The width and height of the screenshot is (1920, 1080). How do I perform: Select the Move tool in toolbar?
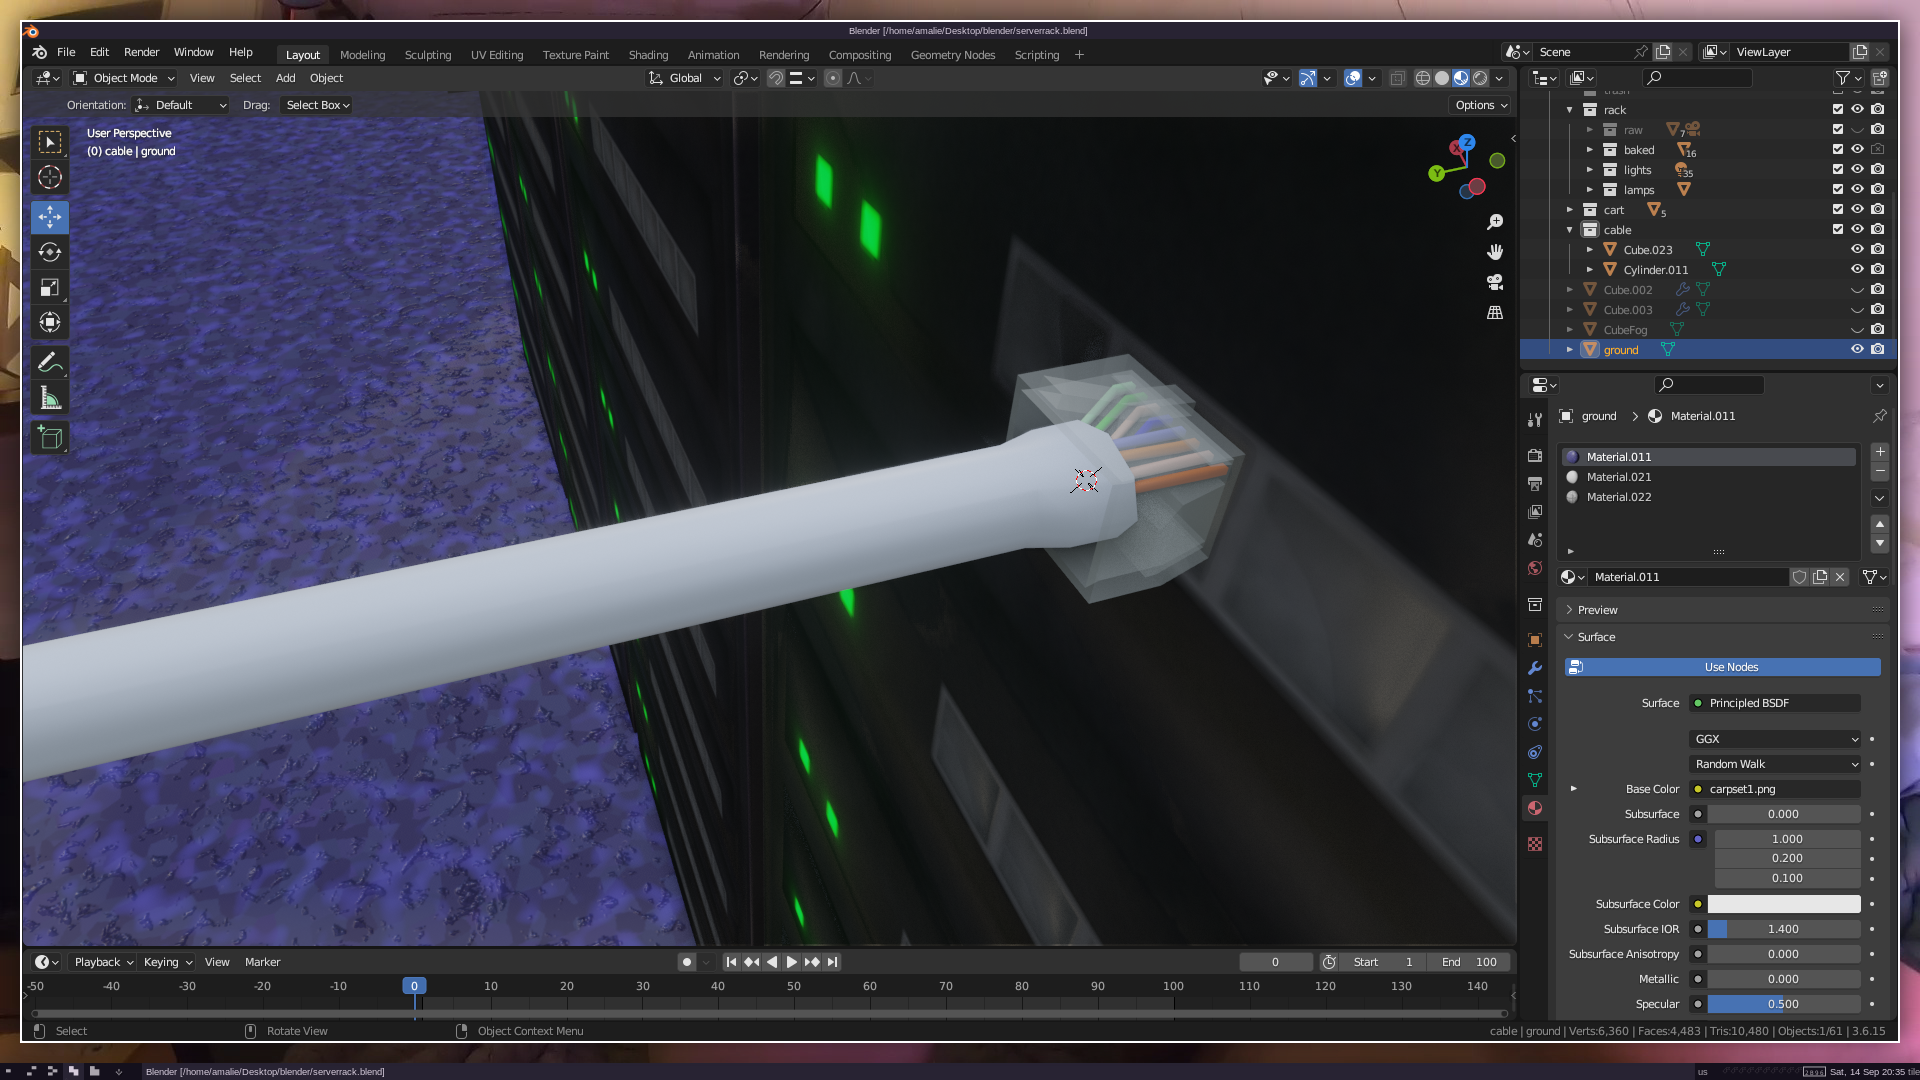click(50, 217)
